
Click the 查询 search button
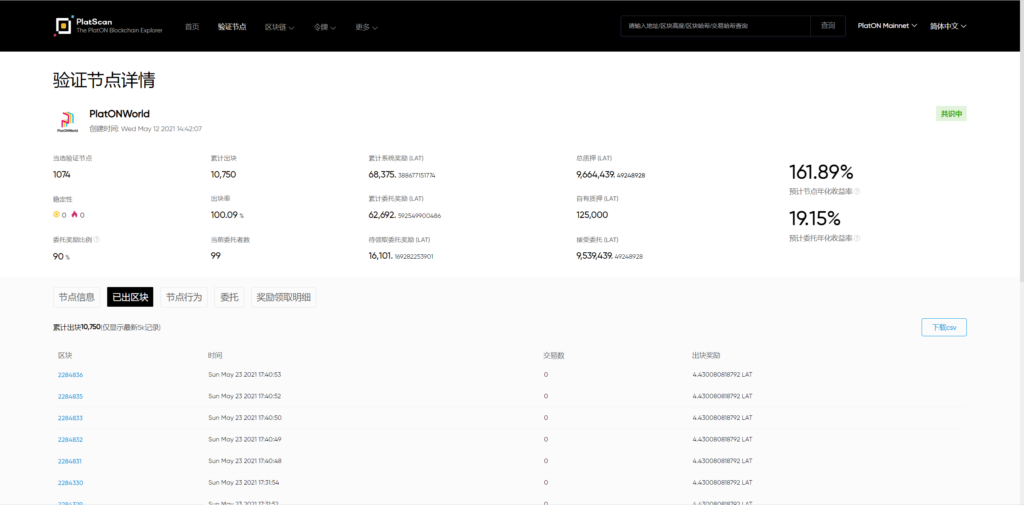coord(827,25)
